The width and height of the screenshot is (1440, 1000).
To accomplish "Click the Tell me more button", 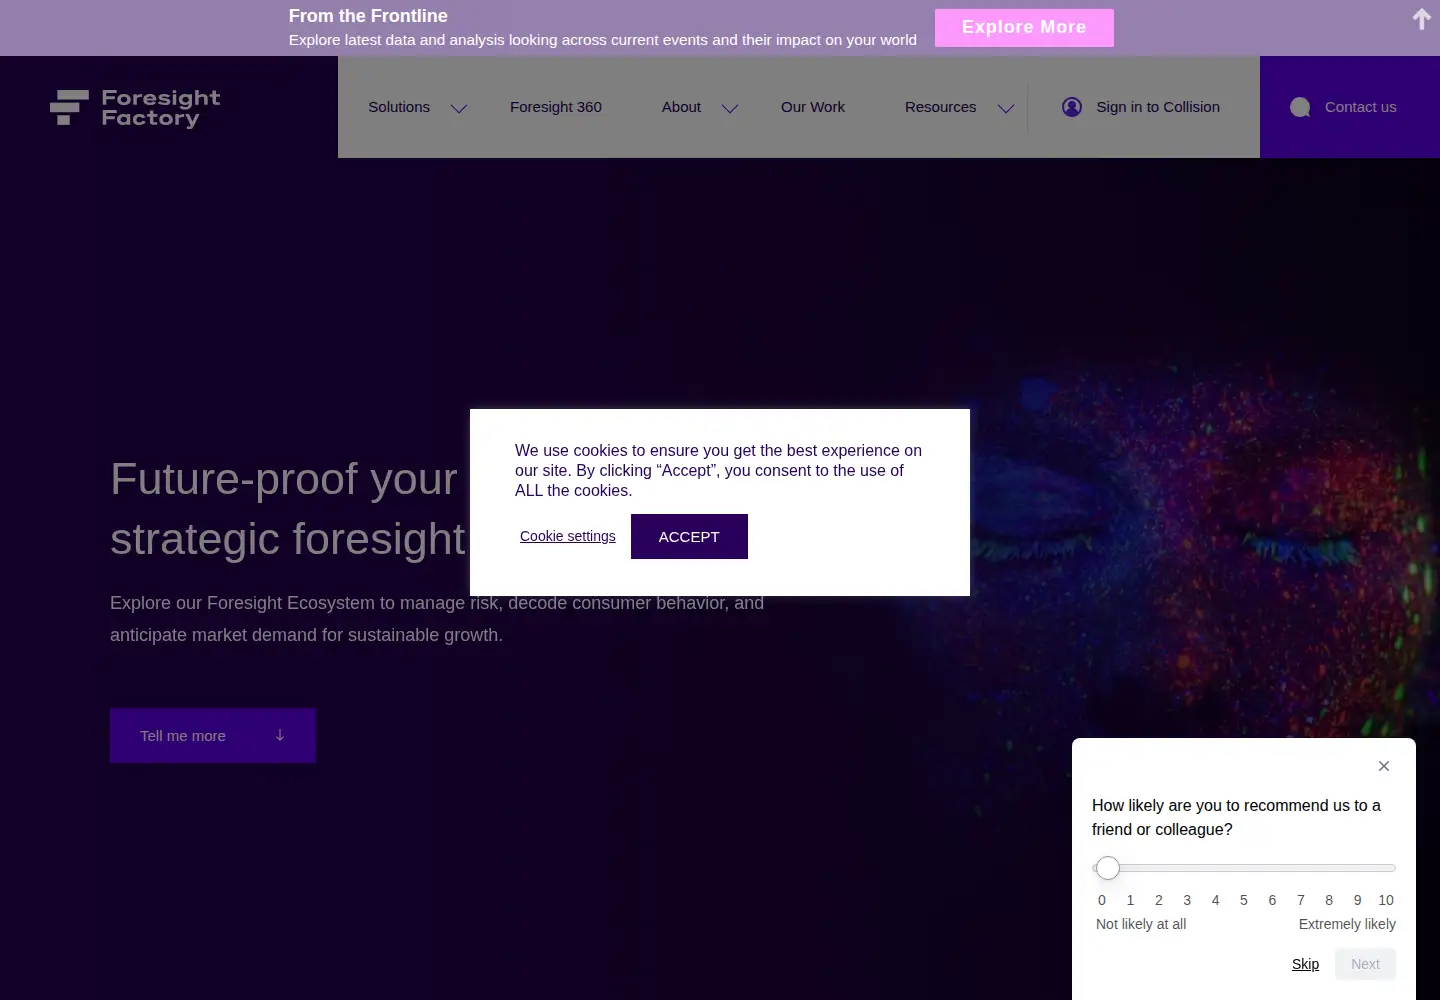I will (x=213, y=735).
